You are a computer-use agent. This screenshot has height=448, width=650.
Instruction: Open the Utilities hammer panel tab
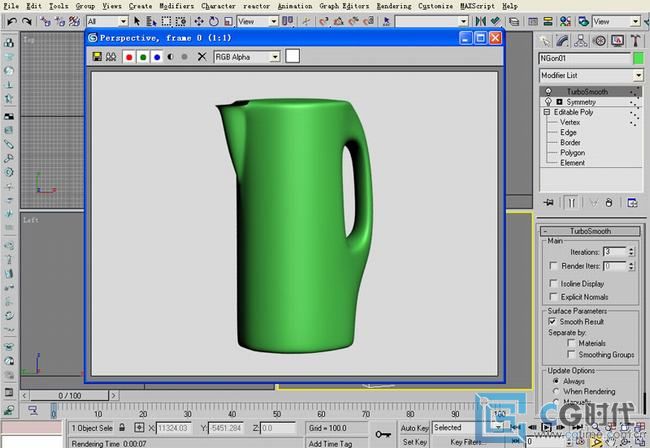(x=635, y=41)
